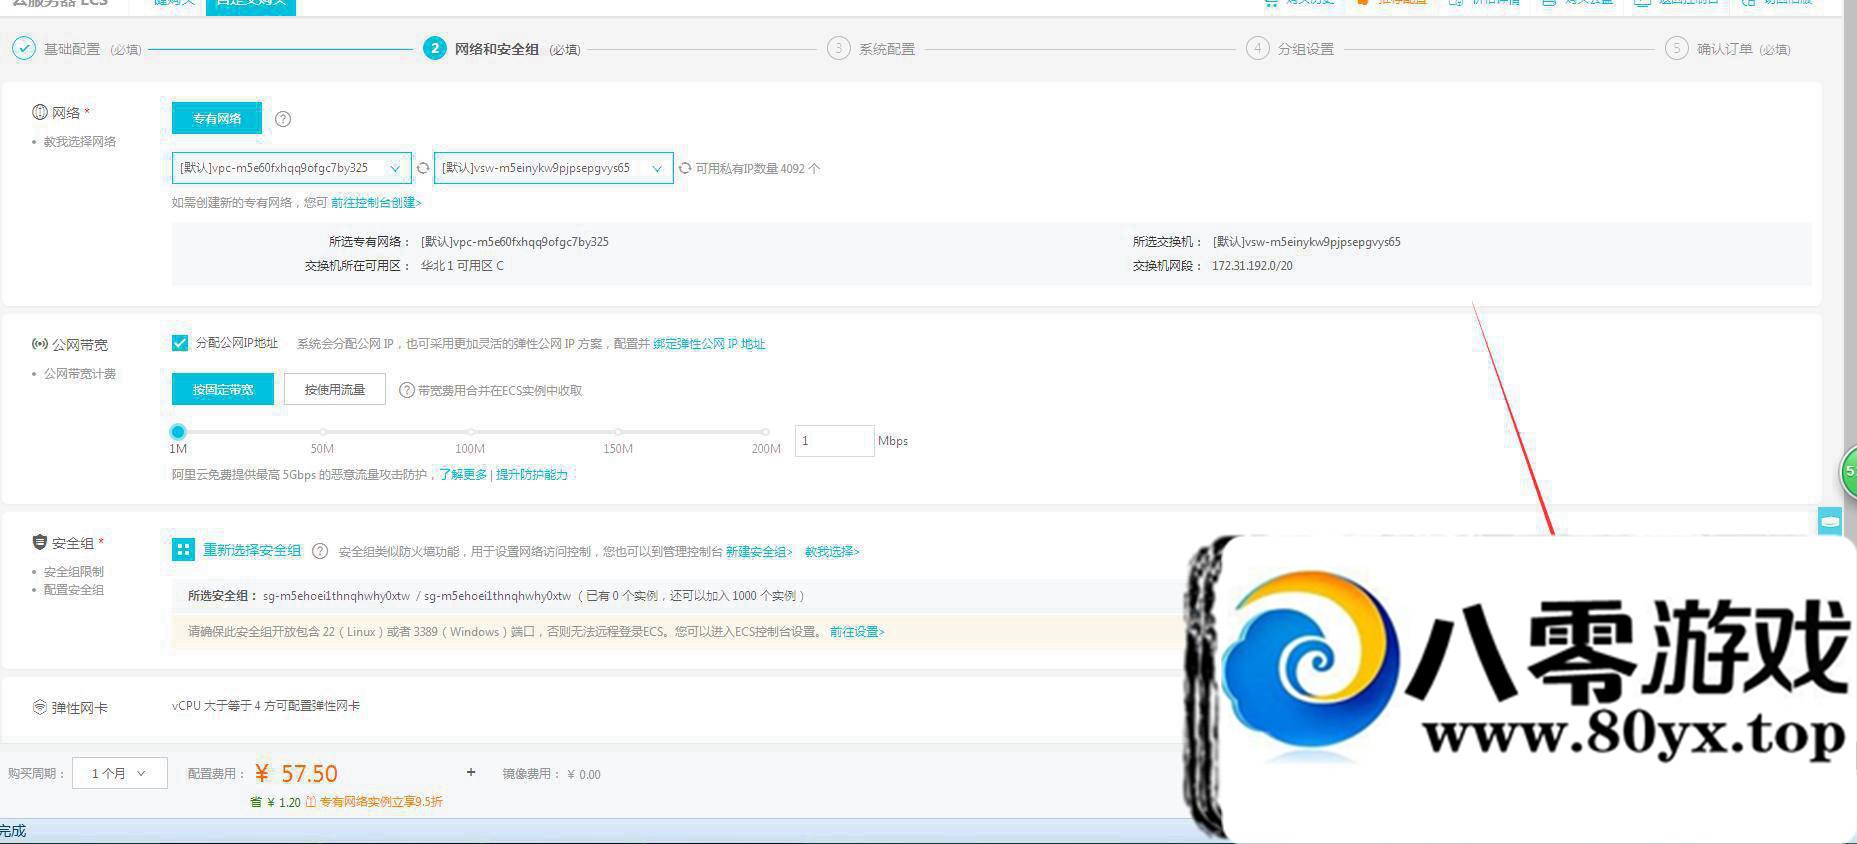Click bandwidth slider handle at 1M

point(178,432)
